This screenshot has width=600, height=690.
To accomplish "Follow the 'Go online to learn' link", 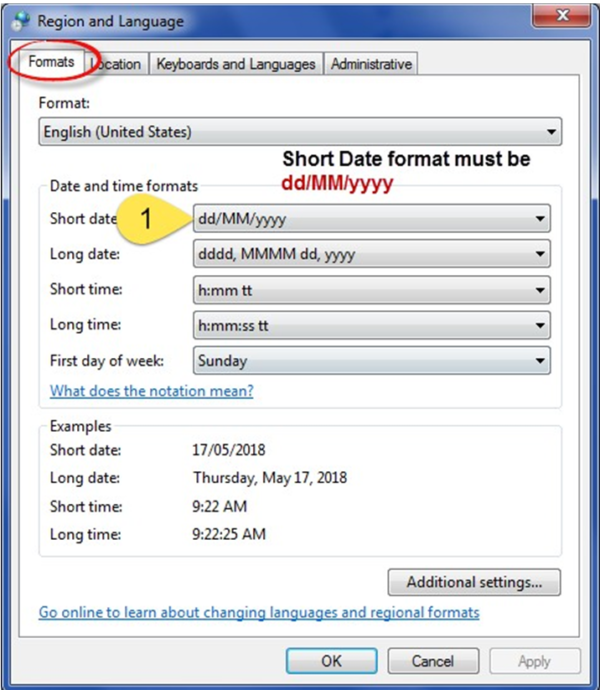I will 259,612.
